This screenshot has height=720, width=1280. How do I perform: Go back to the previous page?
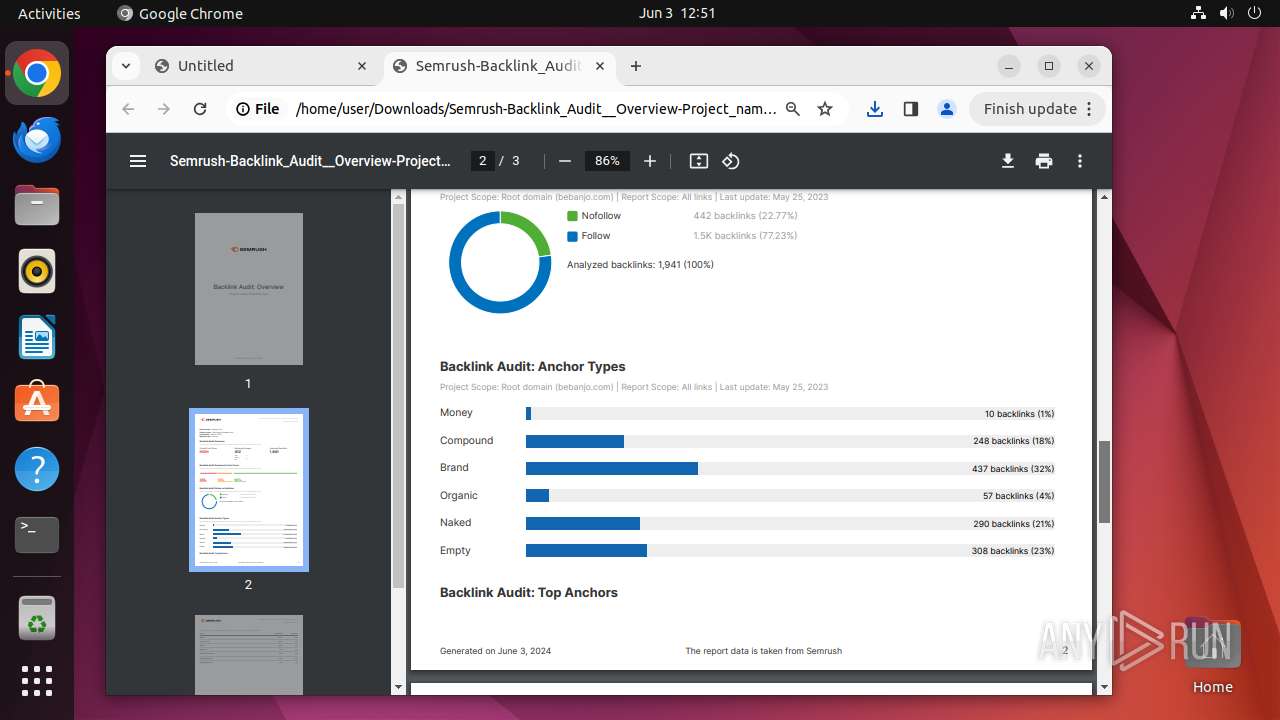[x=128, y=109]
